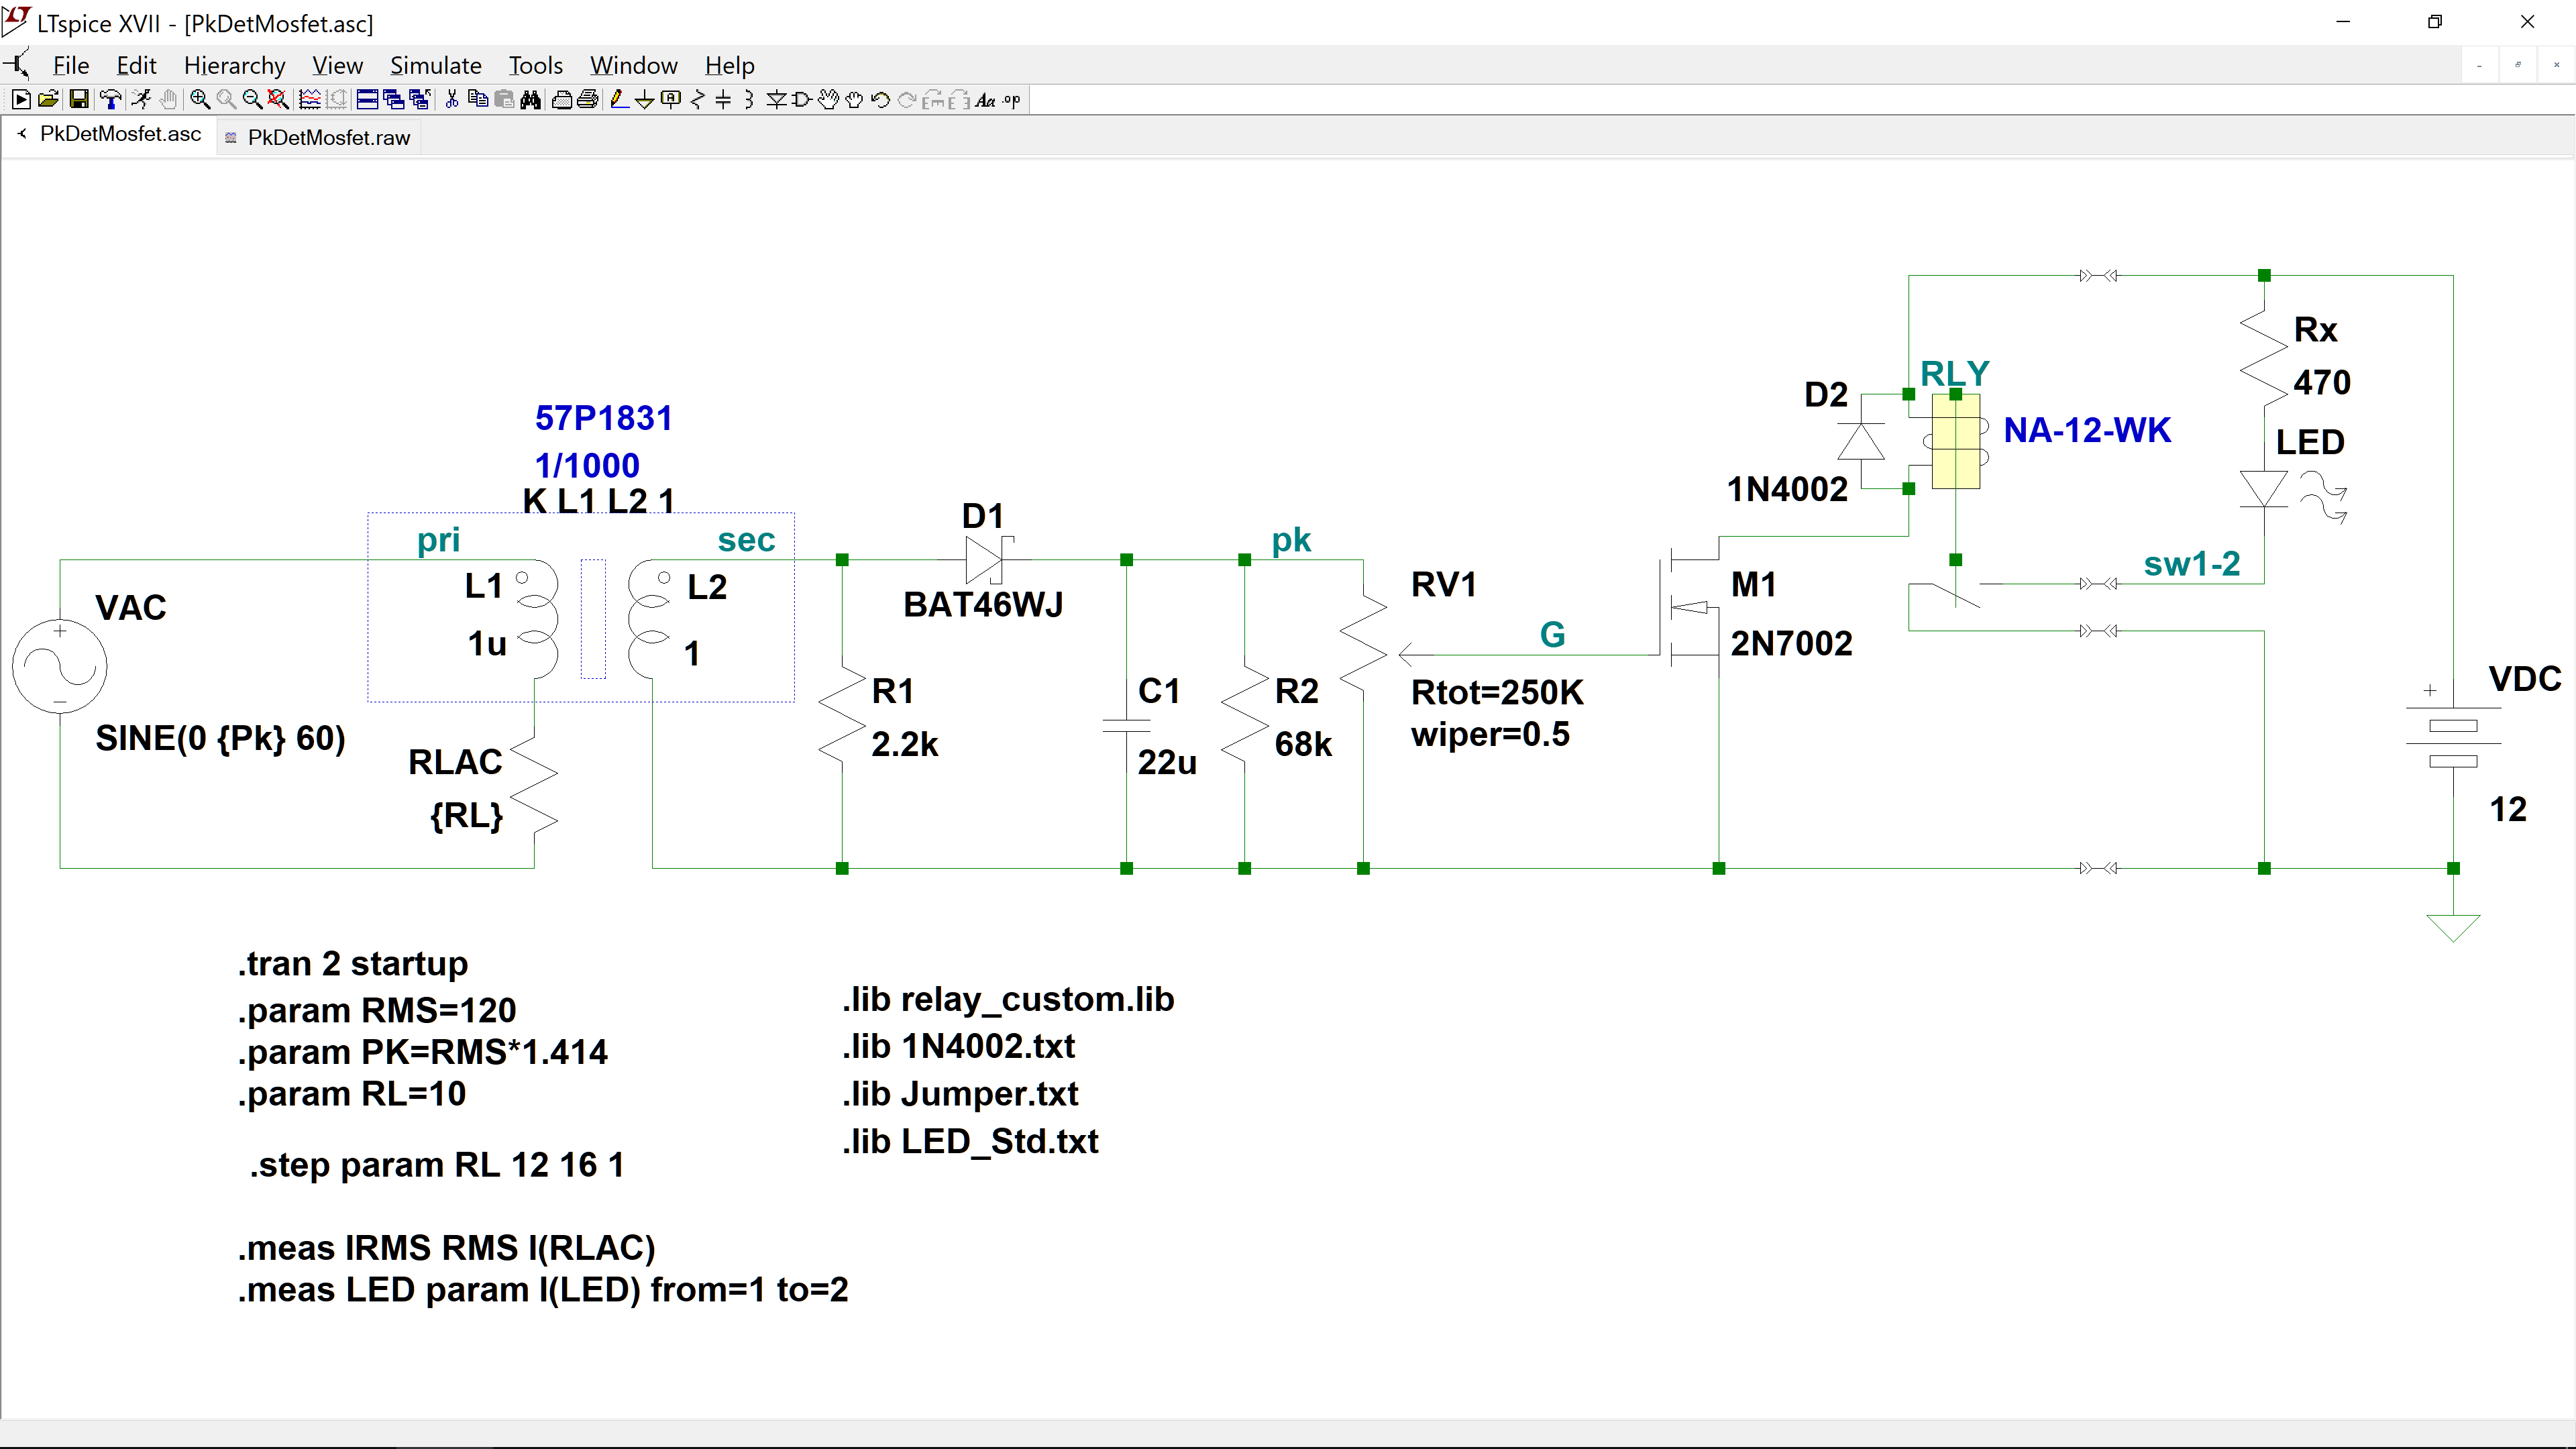
Task: Open the Simulate menu
Action: click(436, 65)
